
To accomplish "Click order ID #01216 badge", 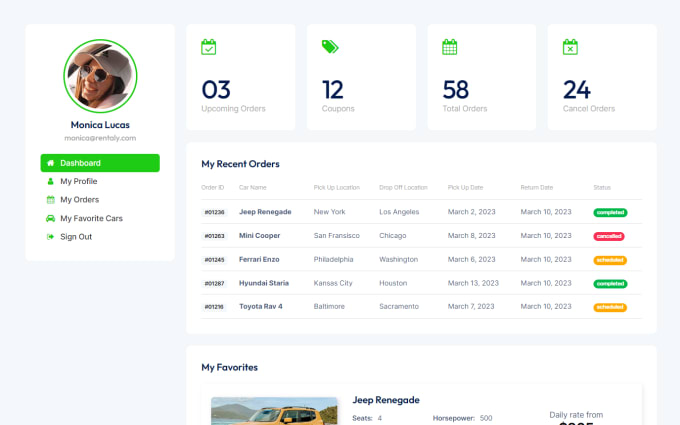I will [215, 307].
